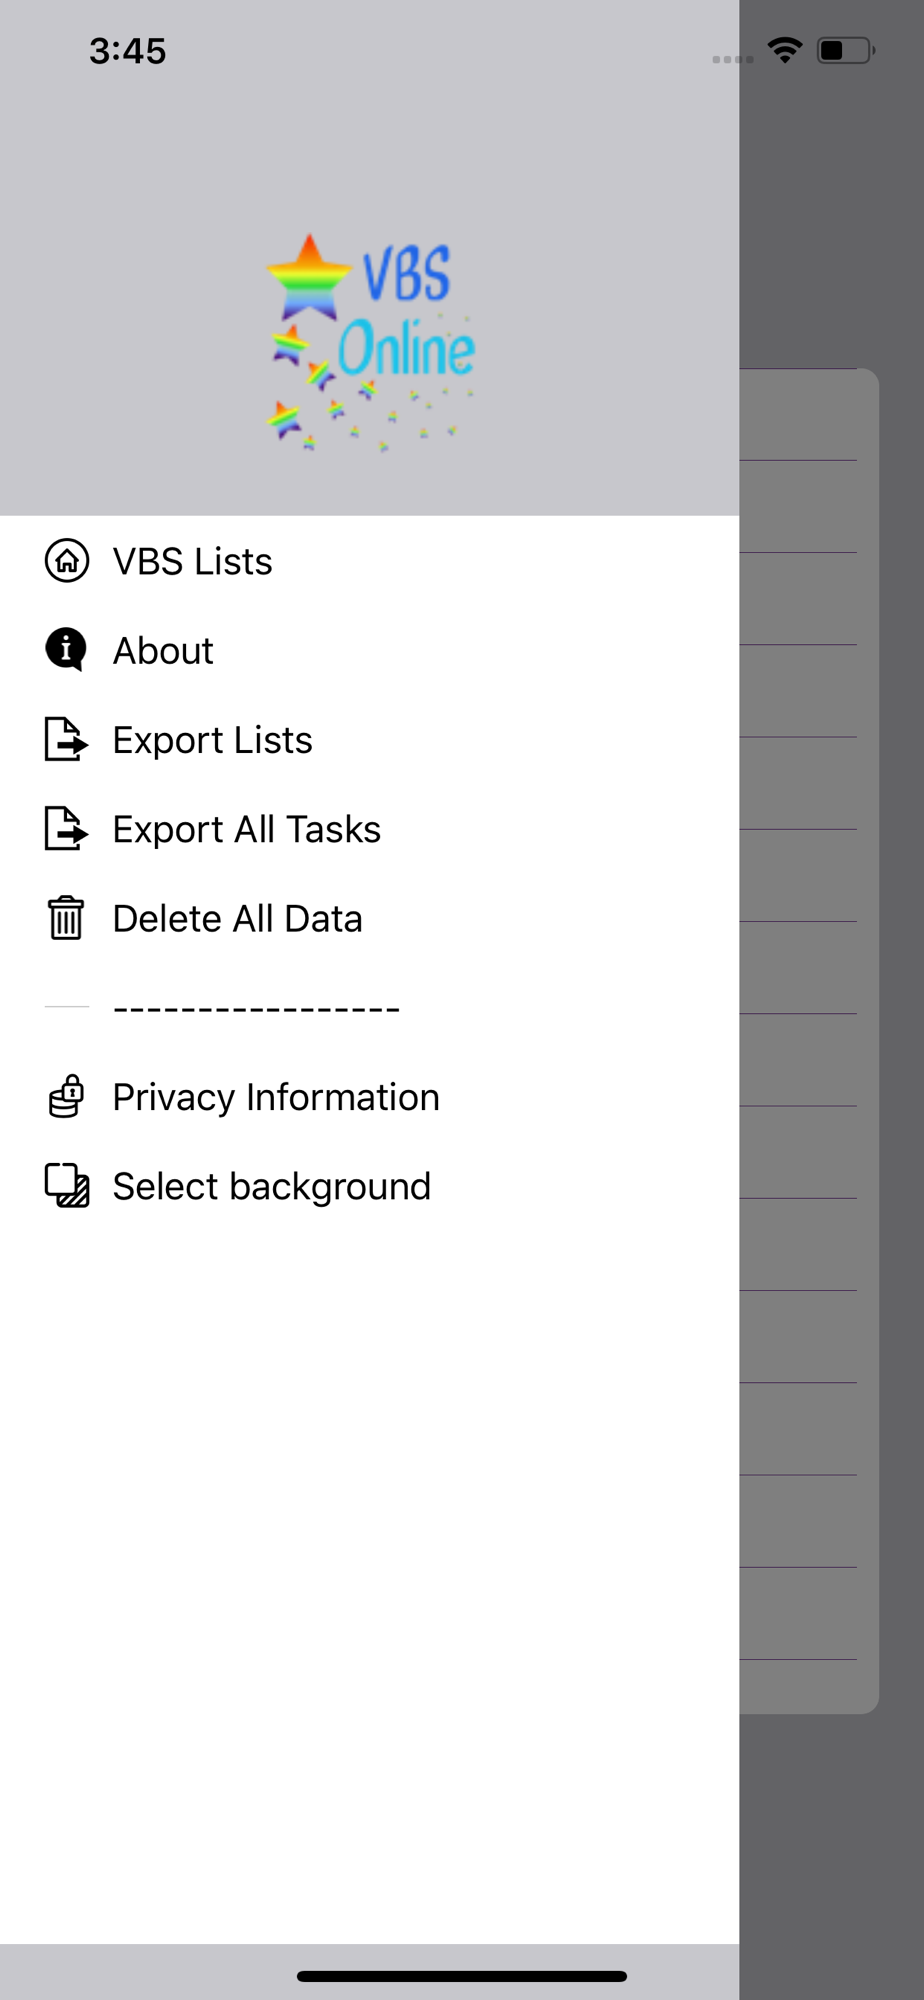Image resolution: width=924 pixels, height=2000 pixels.
Task: Open the VBS Lists menu item
Action: (x=370, y=561)
